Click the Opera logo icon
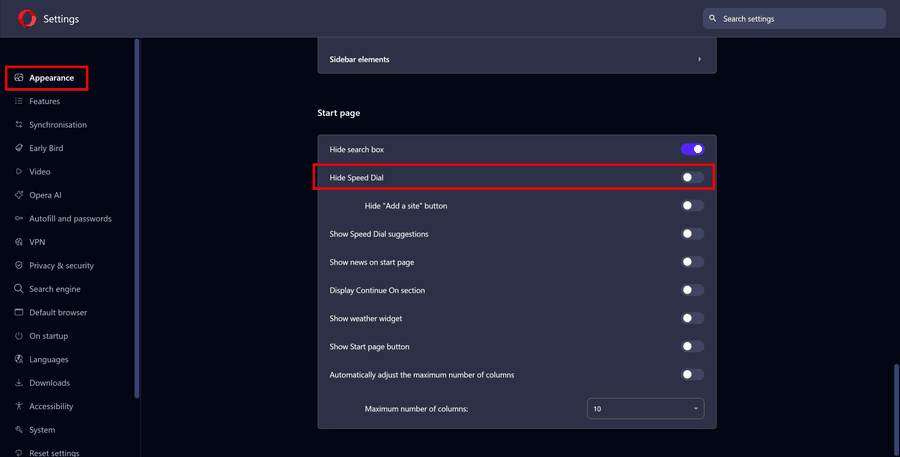Image resolution: width=900 pixels, height=457 pixels. click(26, 19)
